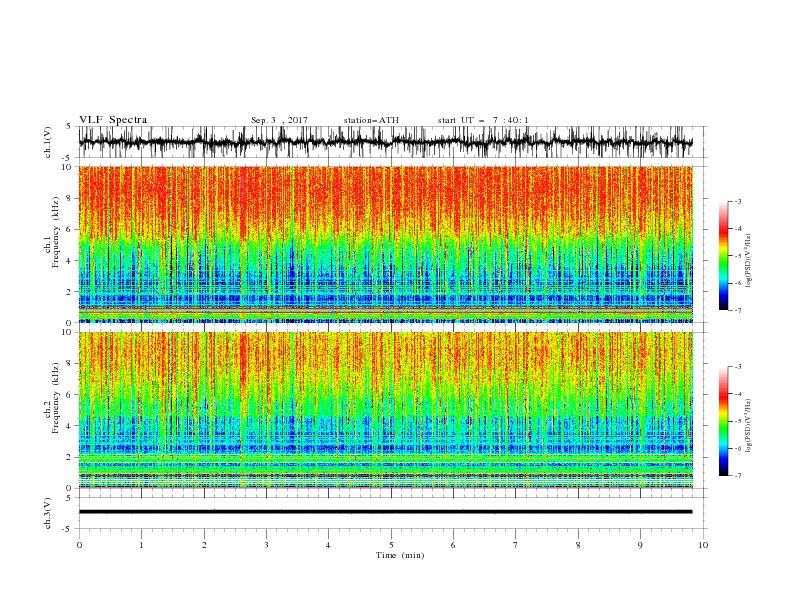Click time axis tick label '5'
Viewport: 792px width, 612px height.
pos(391,545)
